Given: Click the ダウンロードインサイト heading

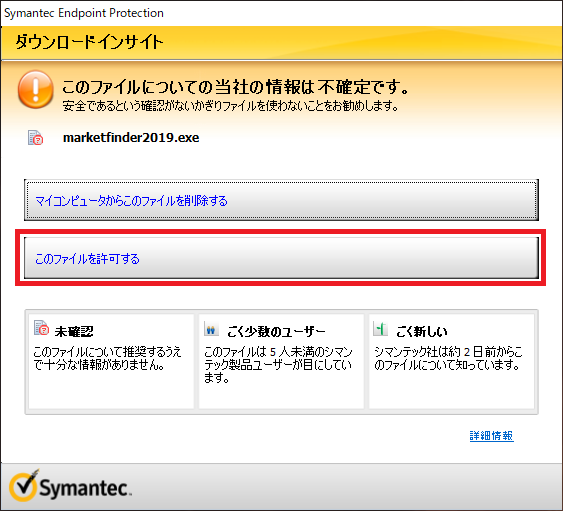Looking at the screenshot, I should point(89,42).
